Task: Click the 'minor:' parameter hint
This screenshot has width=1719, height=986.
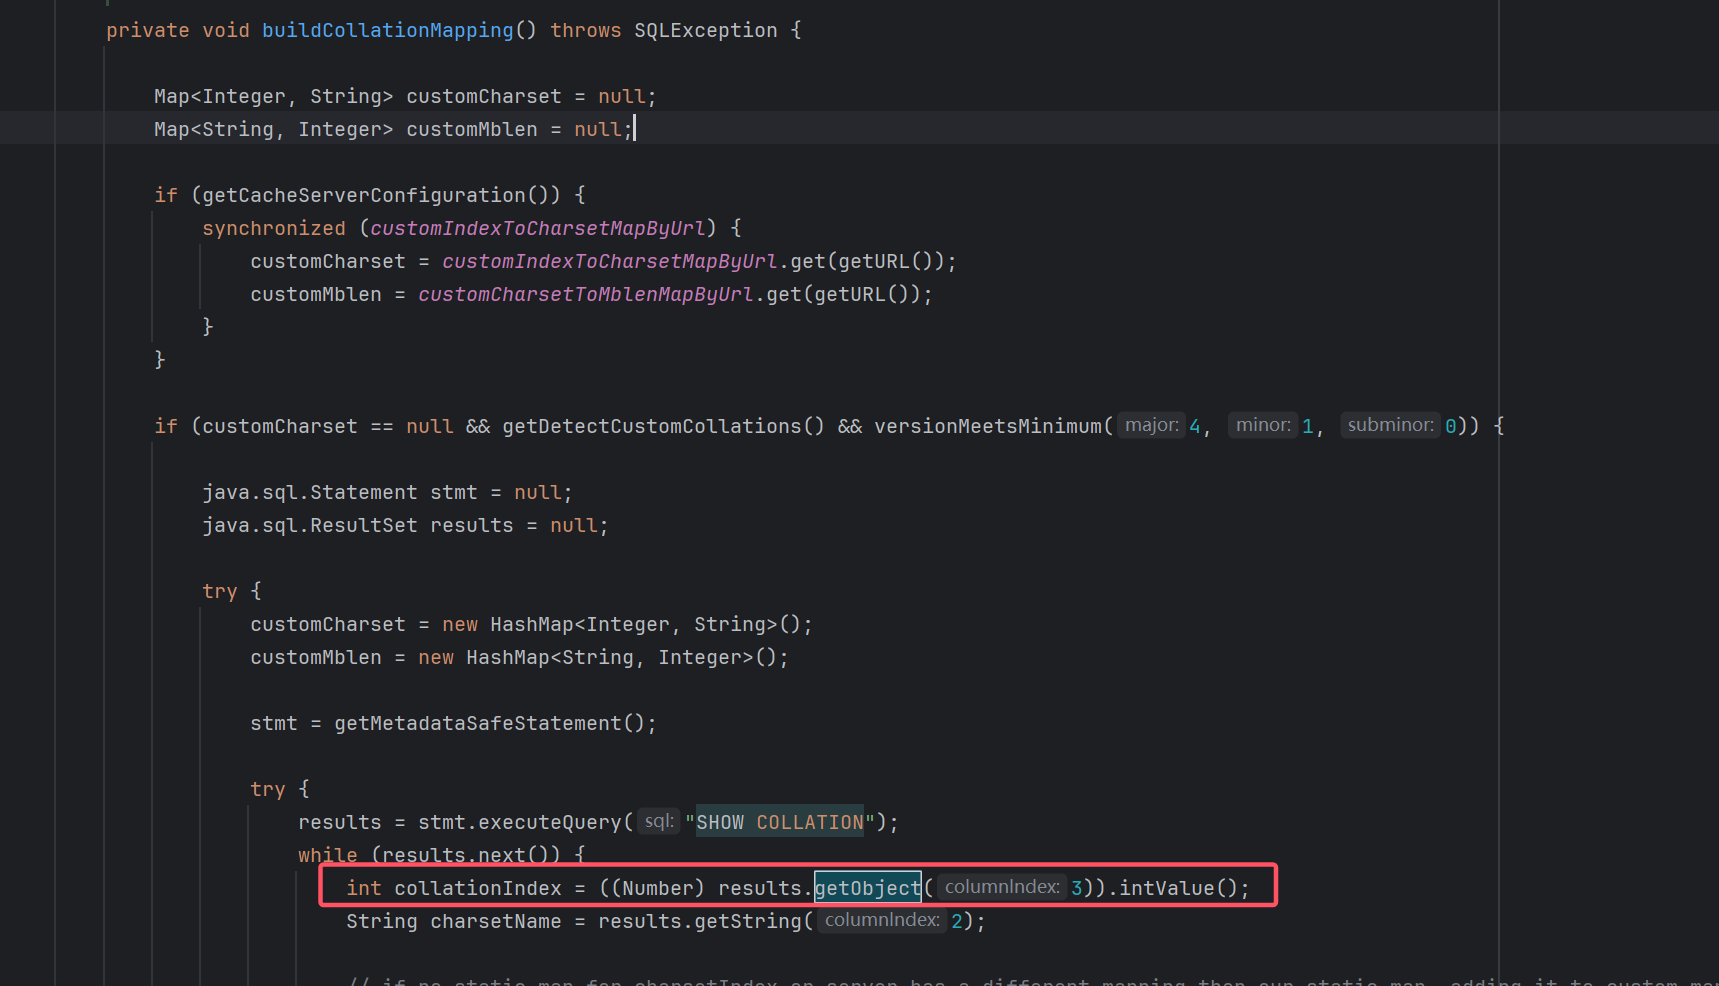Action: coord(1263,425)
